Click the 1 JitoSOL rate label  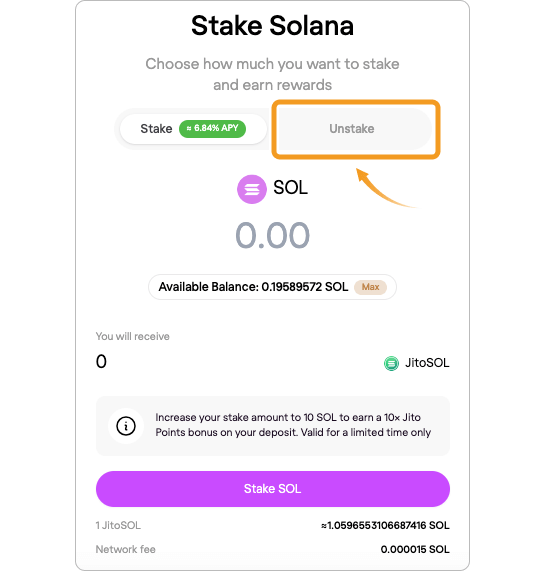click(x=118, y=526)
